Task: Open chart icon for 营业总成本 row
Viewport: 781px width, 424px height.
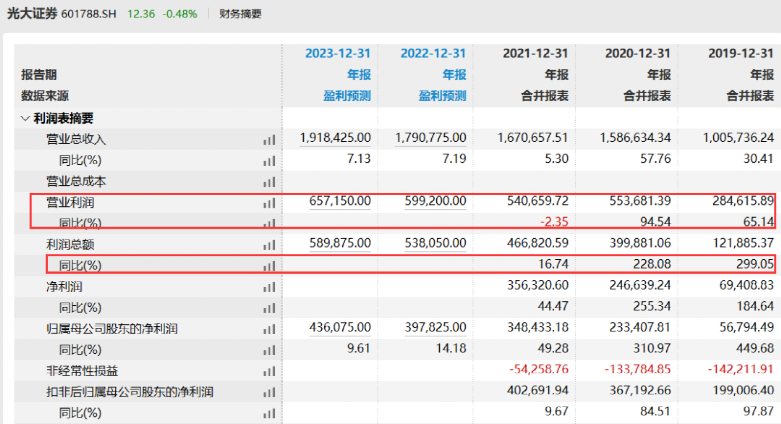Action: 269,182
